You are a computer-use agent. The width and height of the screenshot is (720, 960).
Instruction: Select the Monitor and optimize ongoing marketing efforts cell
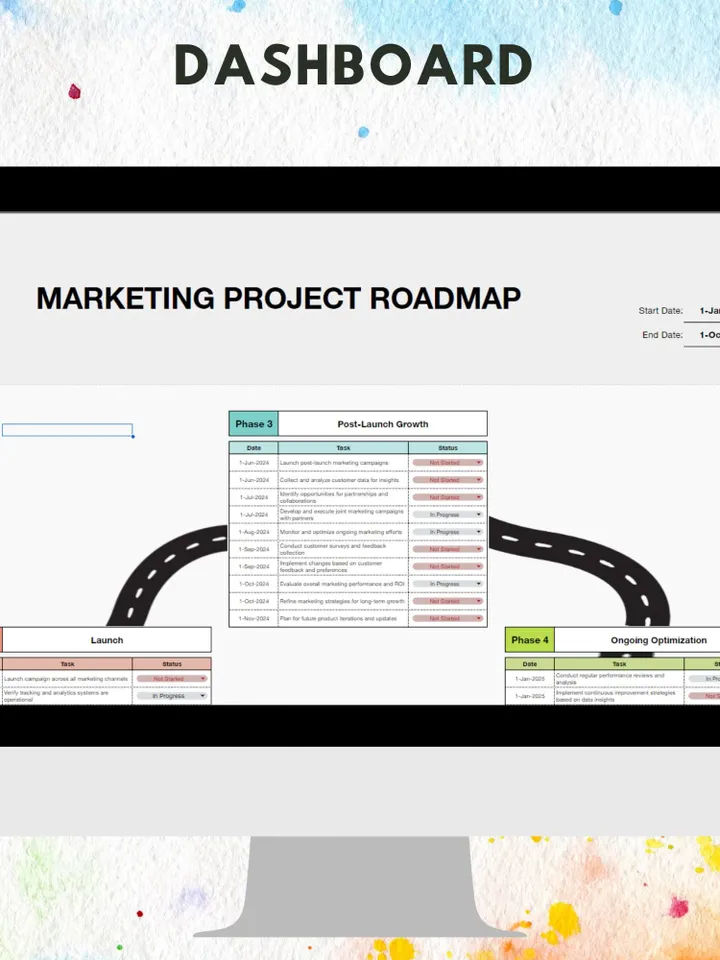point(343,532)
